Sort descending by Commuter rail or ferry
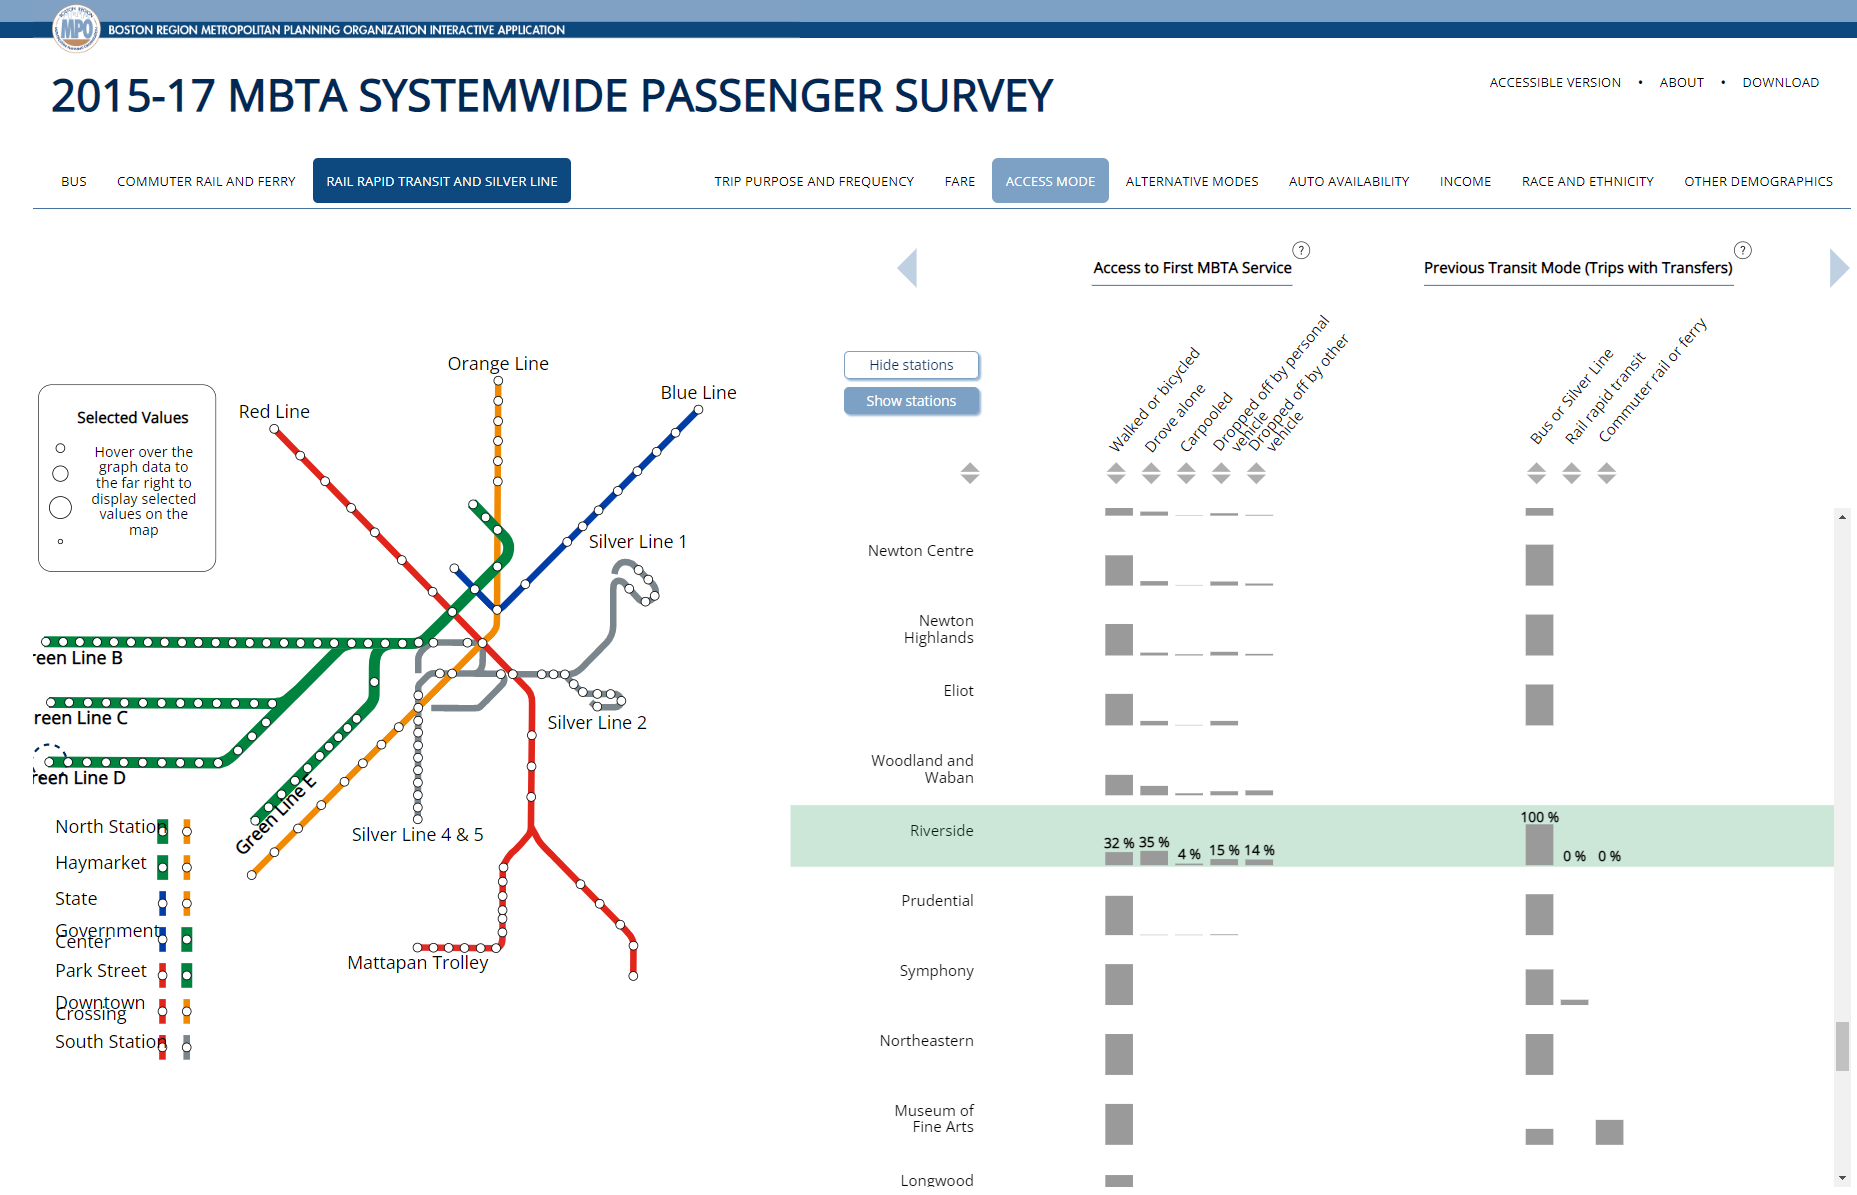 (1607, 480)
